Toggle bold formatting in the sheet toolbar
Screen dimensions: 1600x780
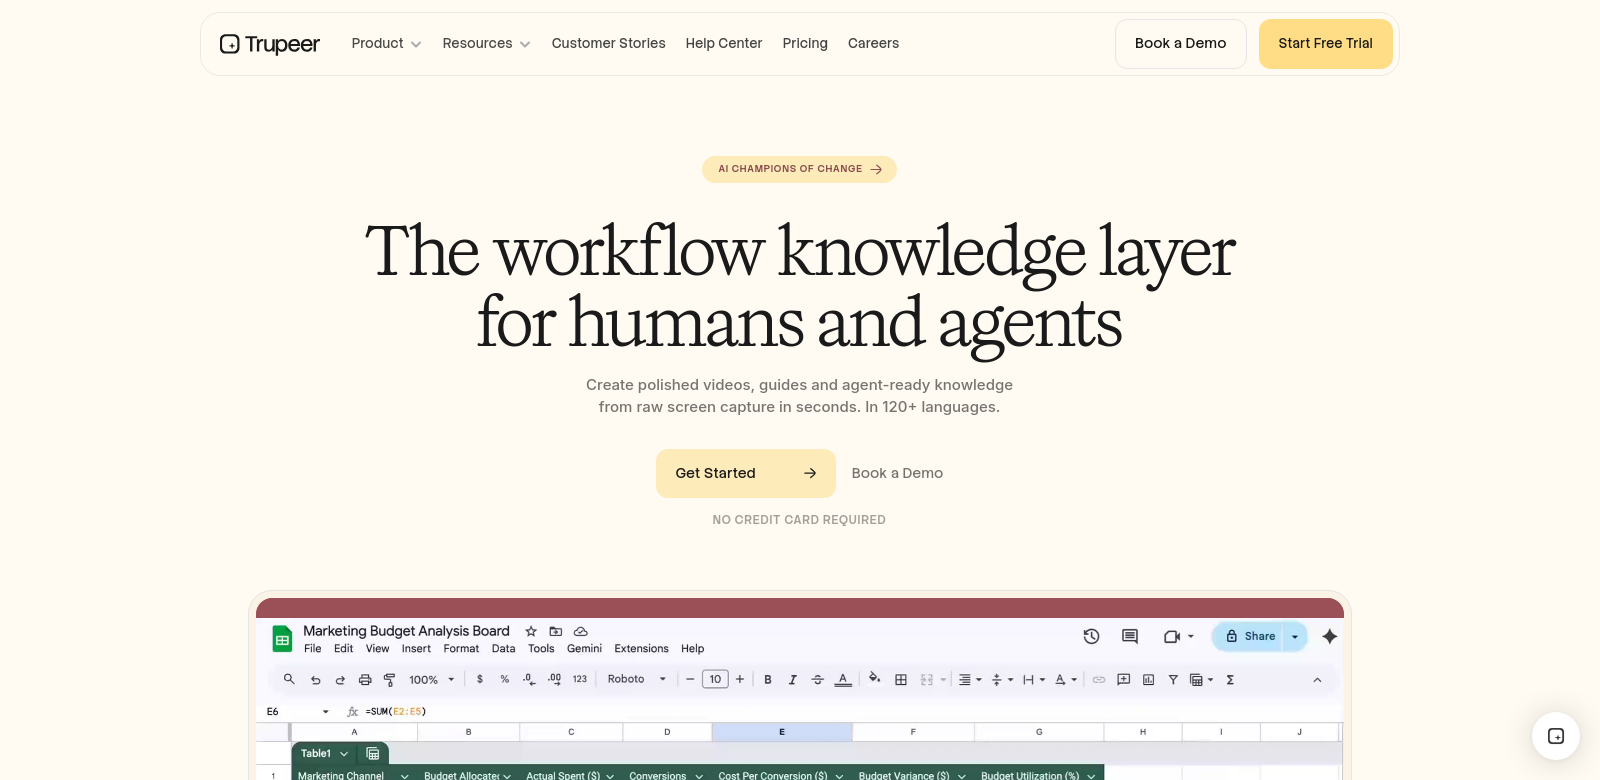[x=768, y=680]
